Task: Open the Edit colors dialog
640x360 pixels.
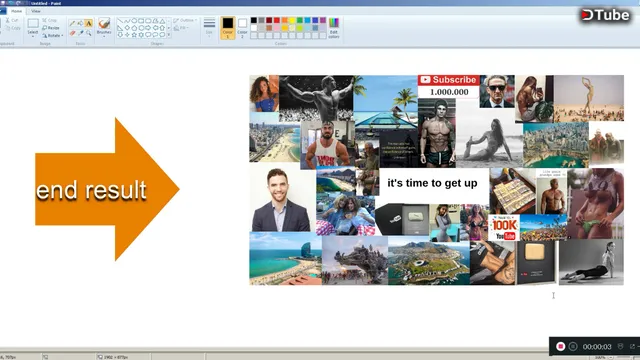Action: [334, 28]
